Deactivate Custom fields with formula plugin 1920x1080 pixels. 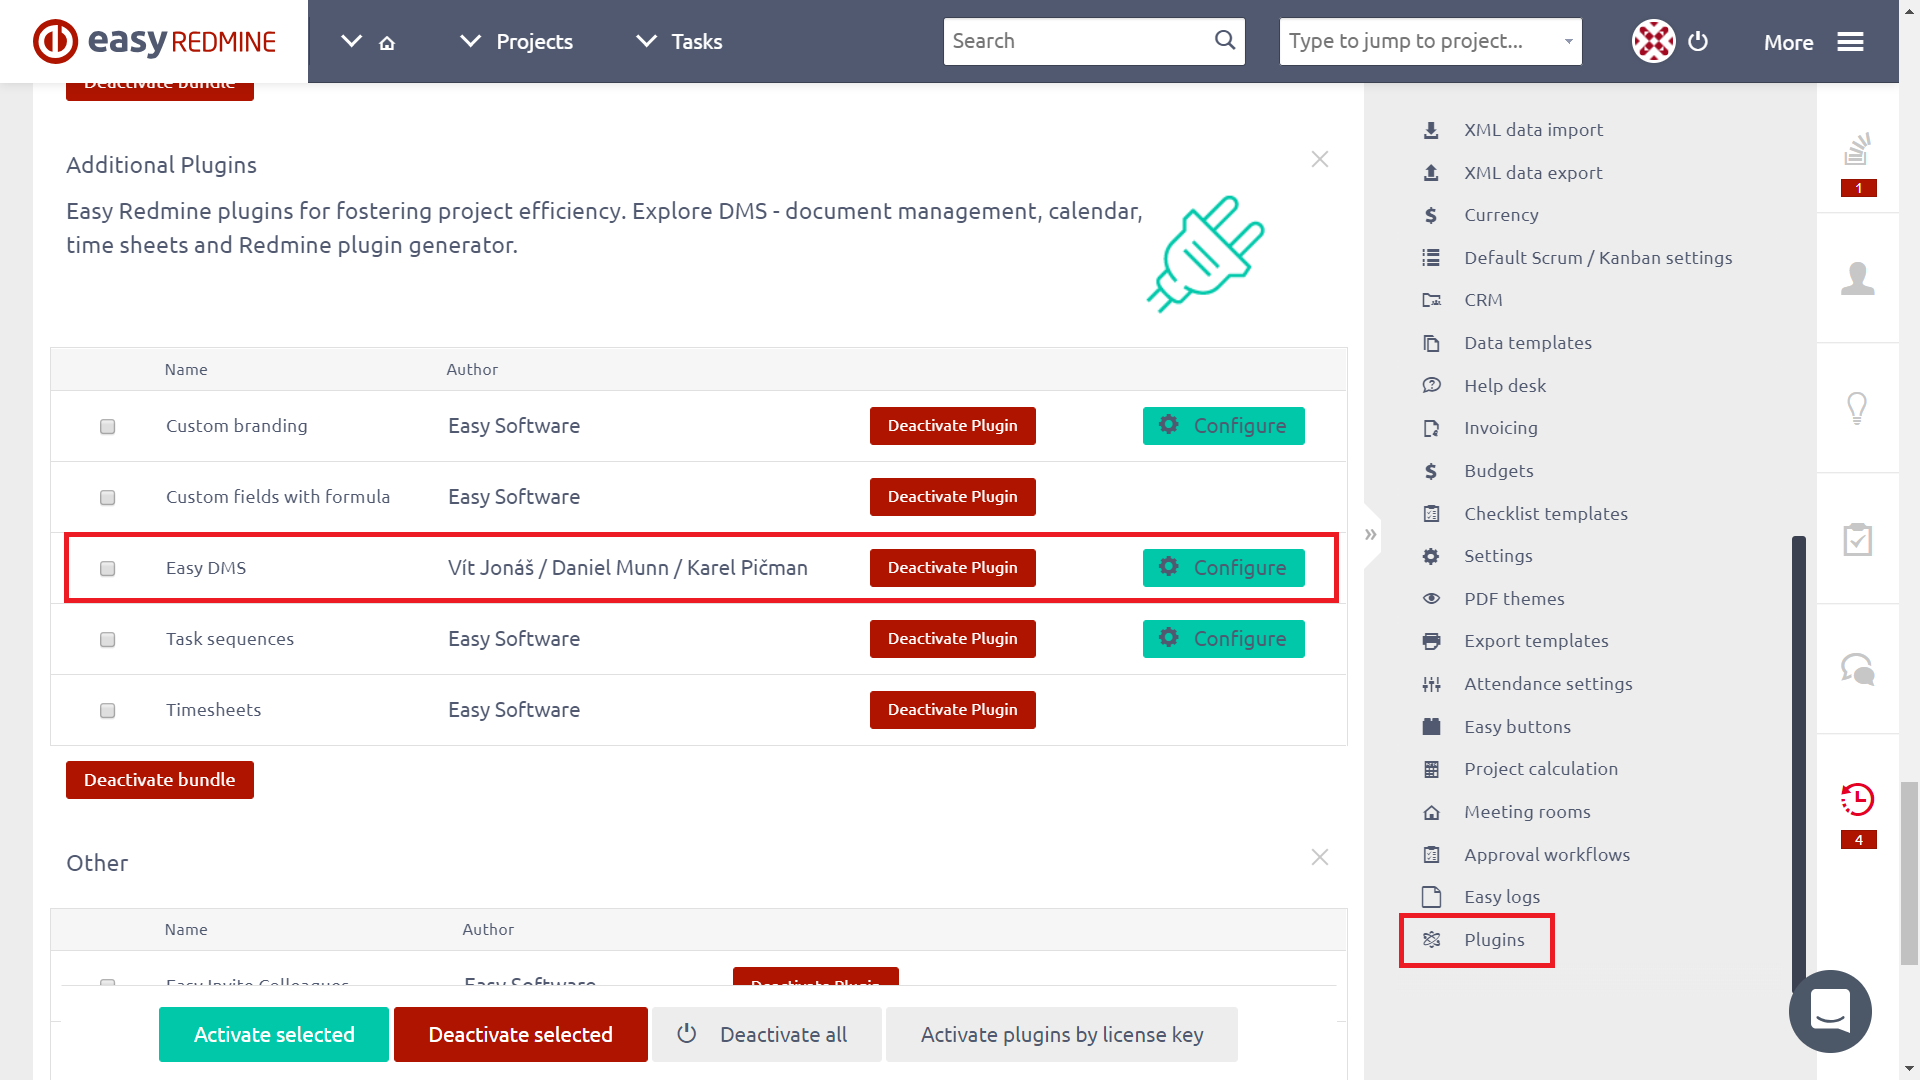click(952, 497)
